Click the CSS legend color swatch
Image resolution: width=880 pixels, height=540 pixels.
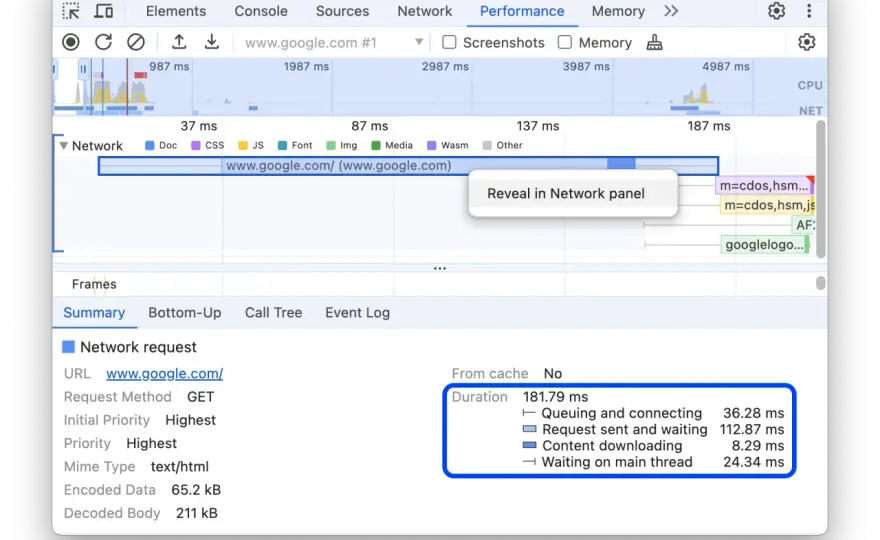195,145
